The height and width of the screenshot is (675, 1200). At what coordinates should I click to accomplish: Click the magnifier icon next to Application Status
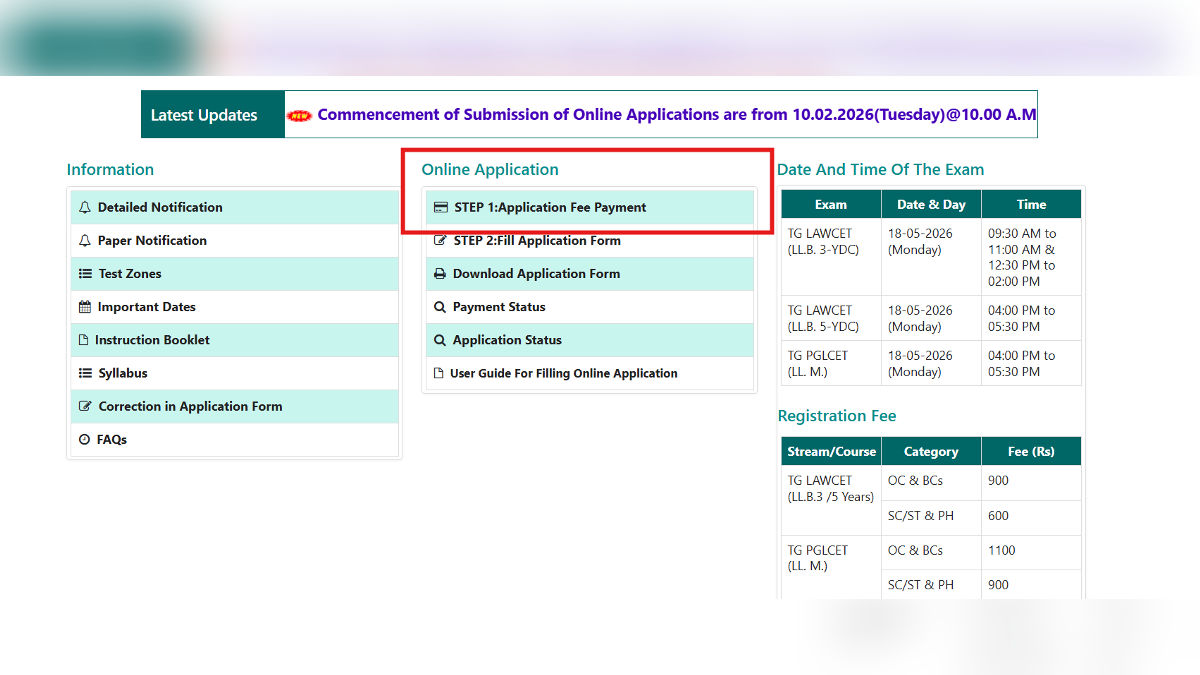[x=440, y=339]
